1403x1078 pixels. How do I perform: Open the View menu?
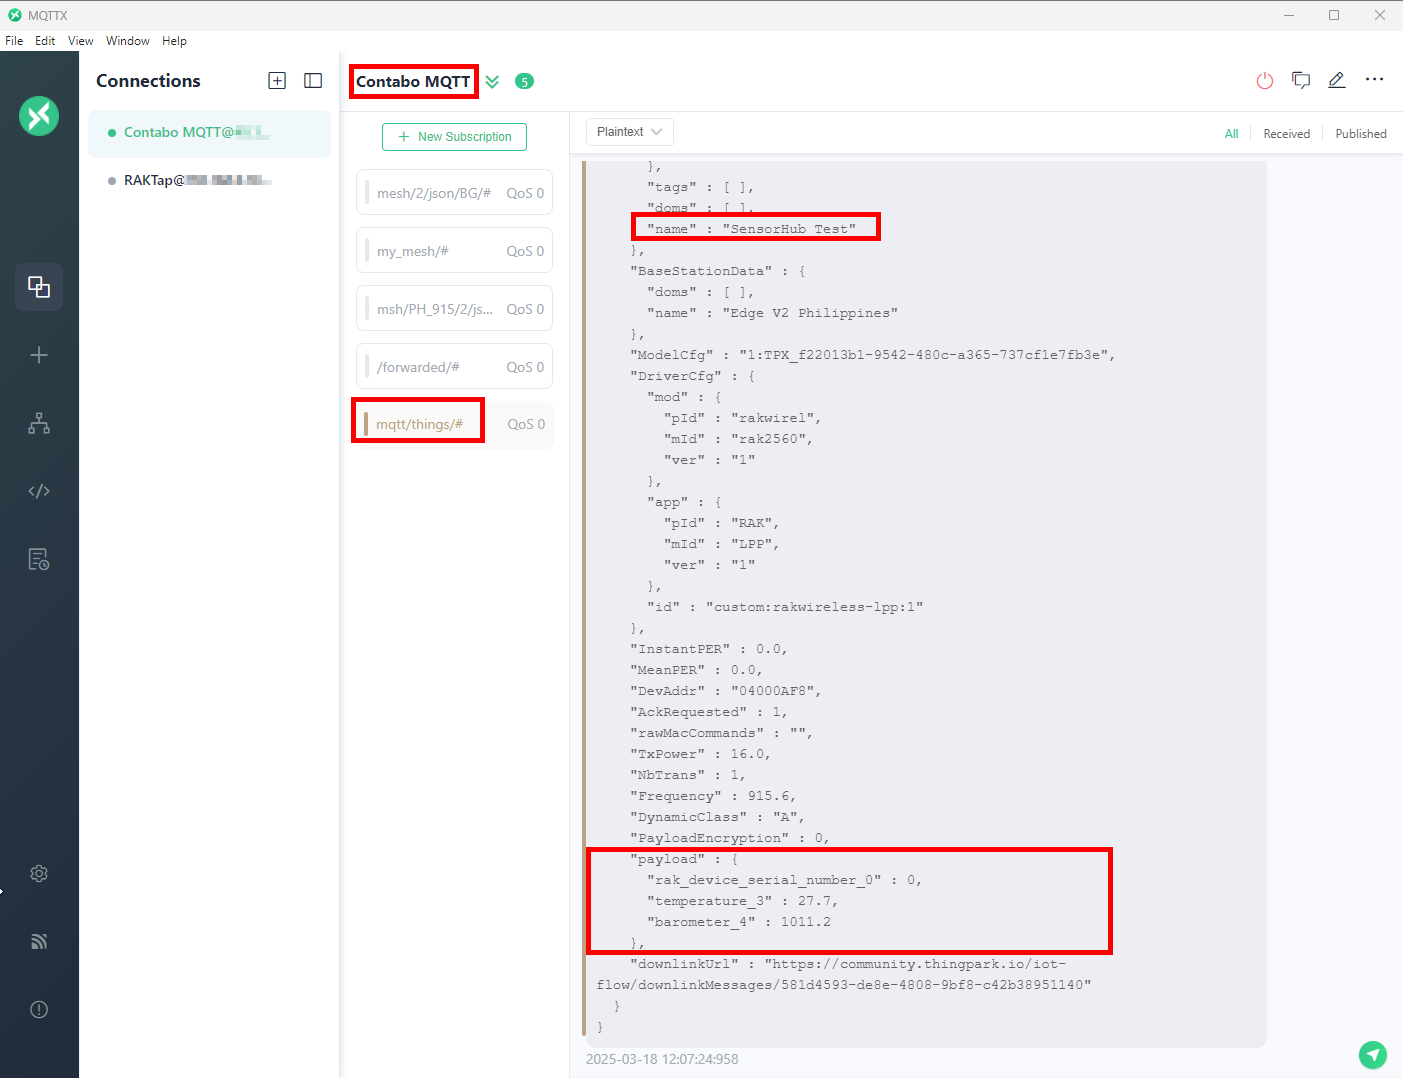point(81,41)
